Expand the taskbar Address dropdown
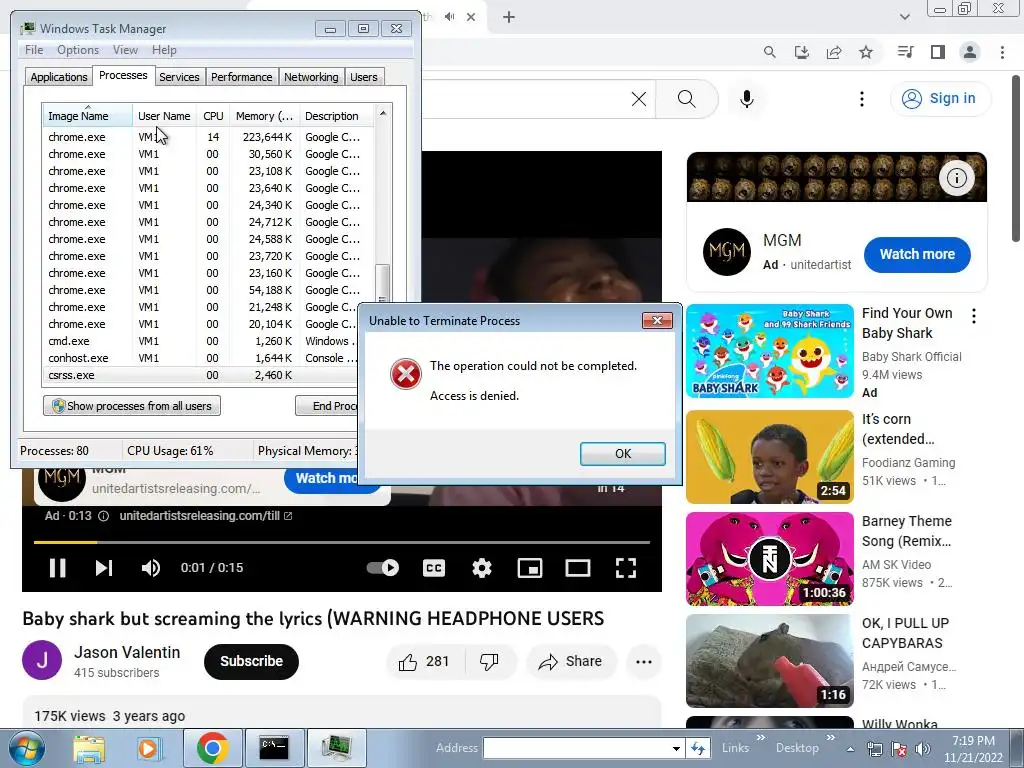Screen dimensions: 1024x768 click(x=676, y=748)
